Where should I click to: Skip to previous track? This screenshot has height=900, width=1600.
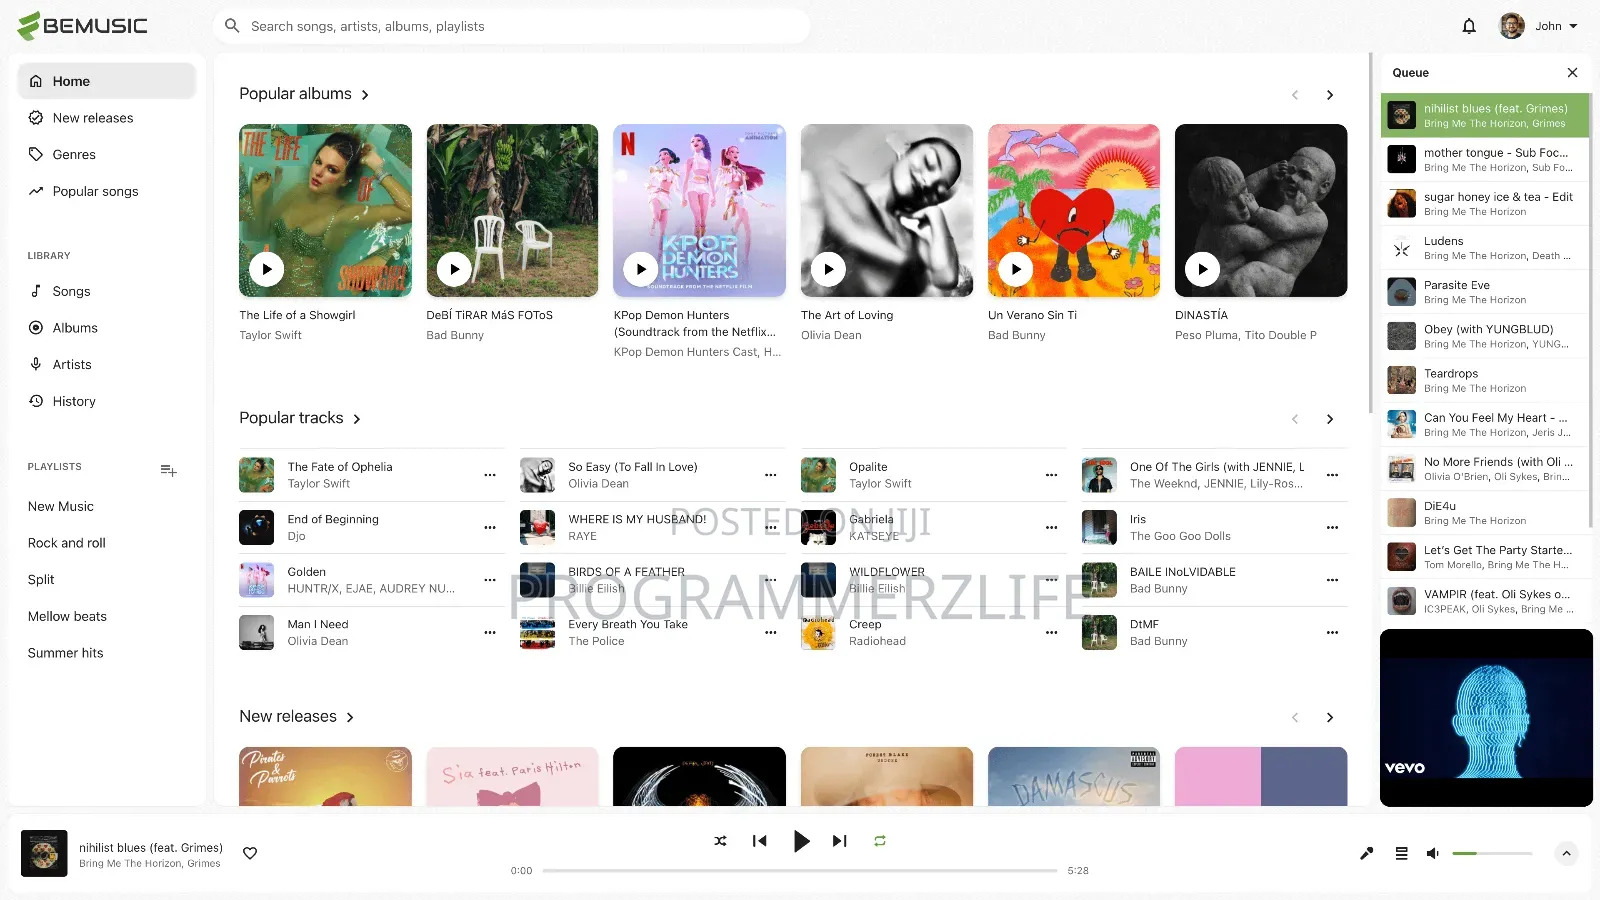coord(760,841)
